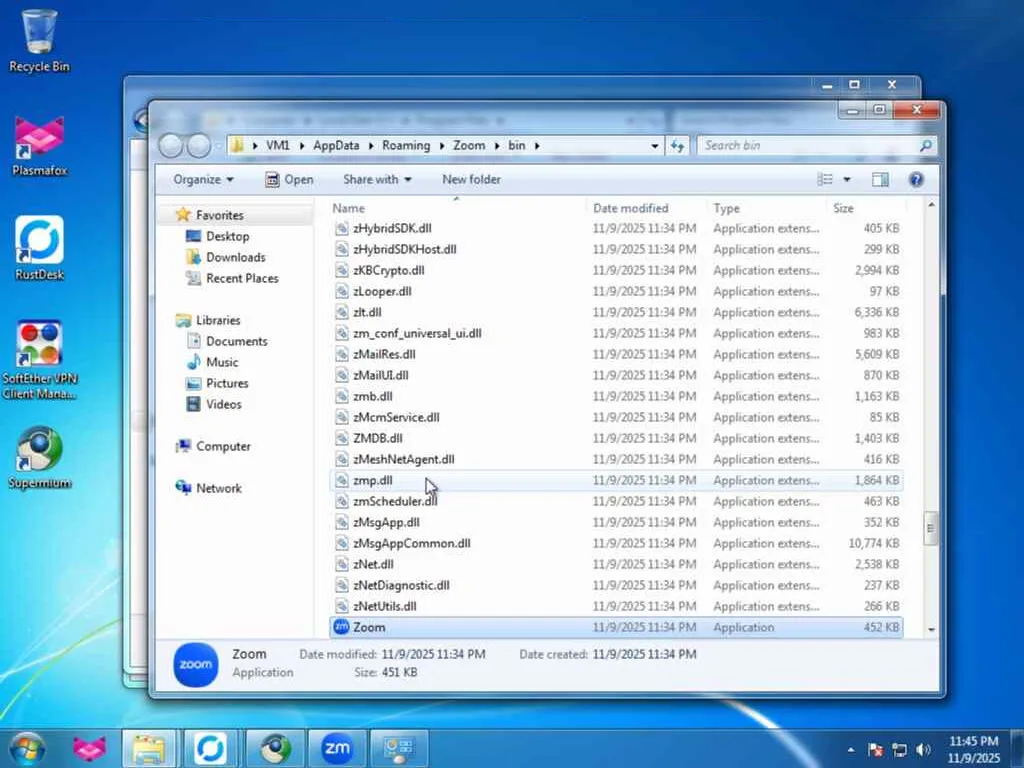Viewport: 1024px width, 768px height.
Task: Select the zHybridSDK.dll file
Action: [x=616, y=229]
